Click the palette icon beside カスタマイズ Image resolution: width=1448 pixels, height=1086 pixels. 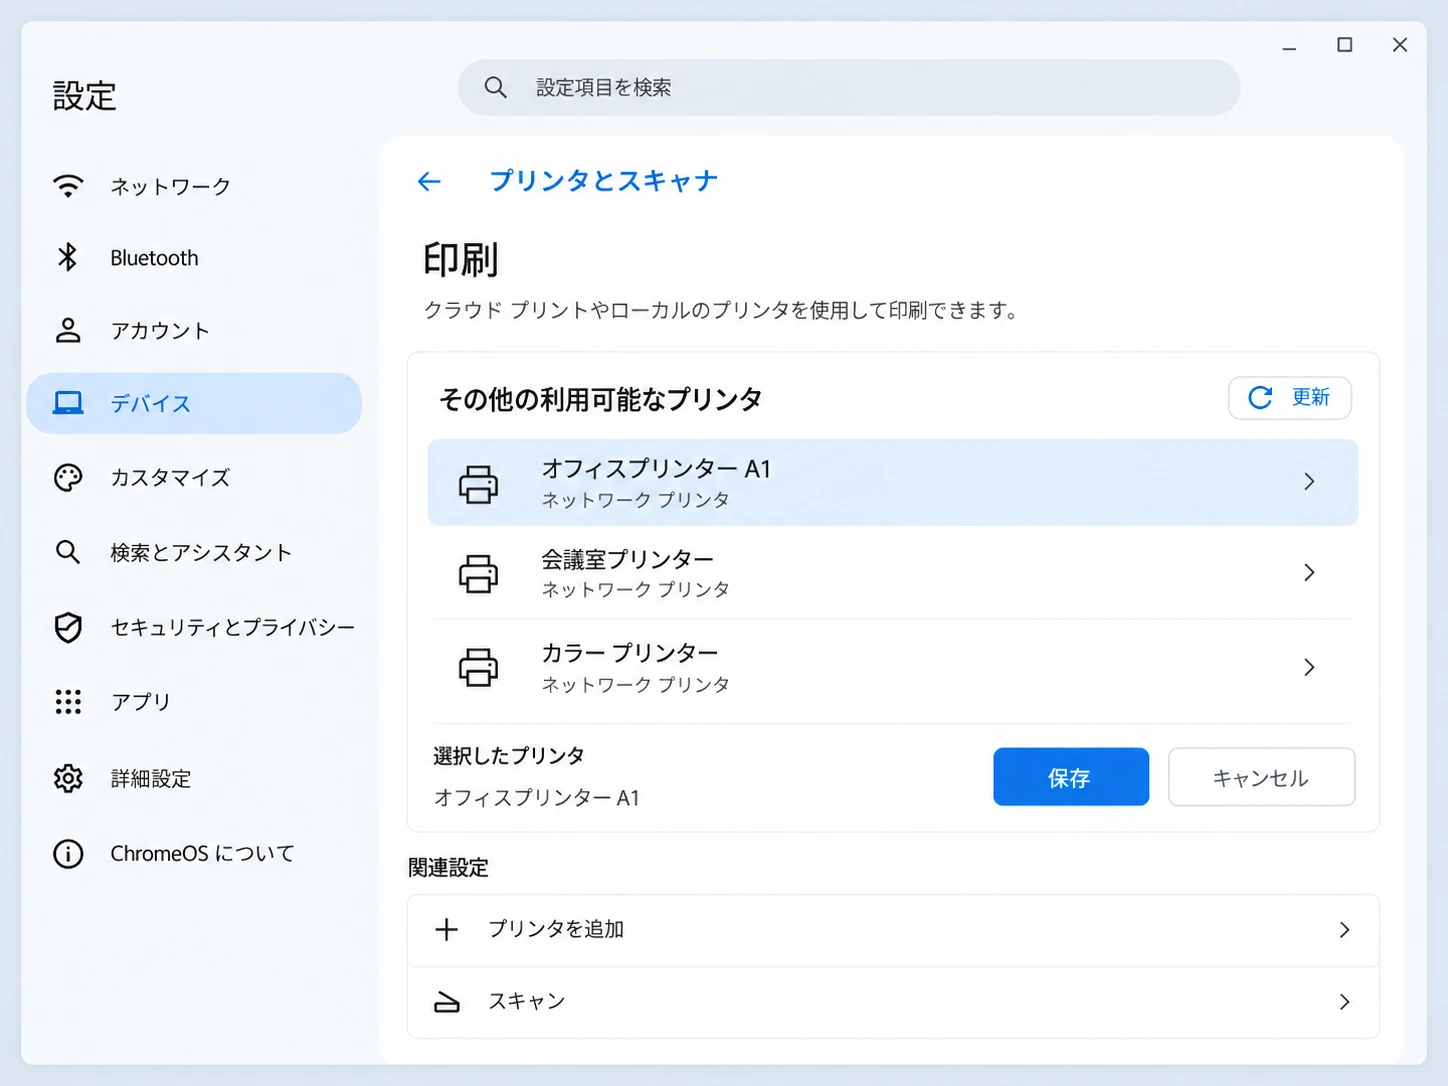click(x=68, y=478)
